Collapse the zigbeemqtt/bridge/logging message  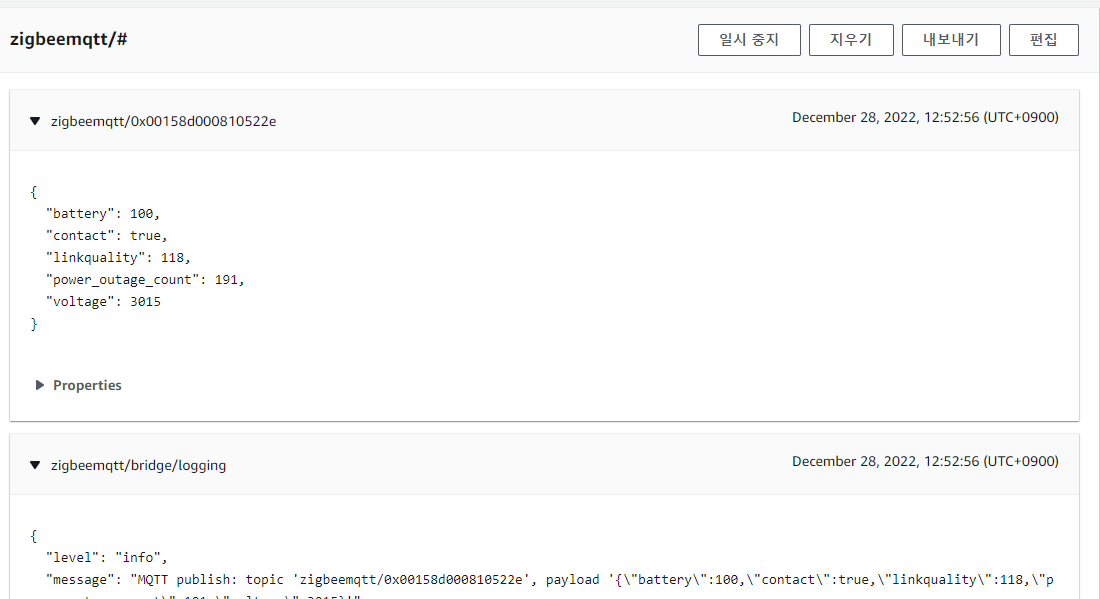35,465
